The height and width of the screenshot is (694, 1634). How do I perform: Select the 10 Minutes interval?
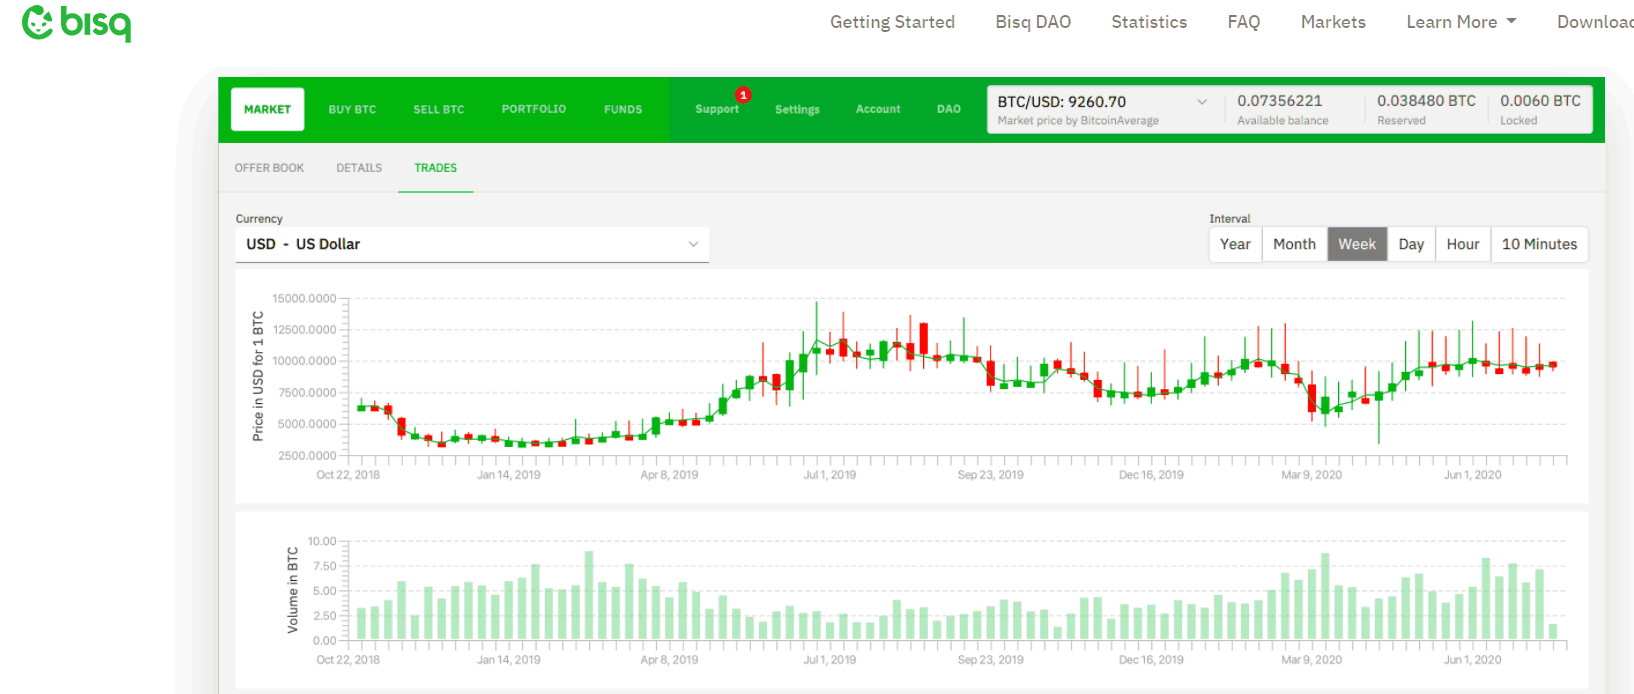(x=1539, y=244)
